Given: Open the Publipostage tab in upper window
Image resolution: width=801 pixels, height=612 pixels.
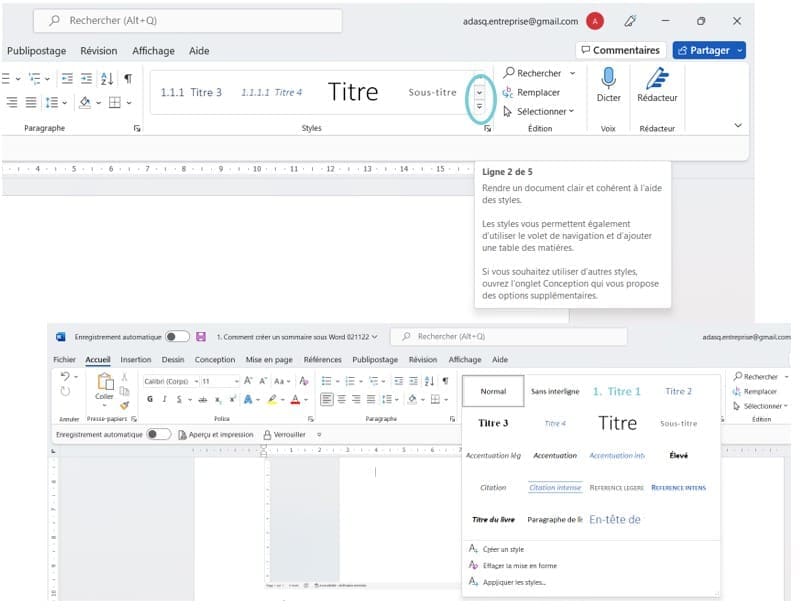Looking at the screenshot, I should [x=36, y=51].
